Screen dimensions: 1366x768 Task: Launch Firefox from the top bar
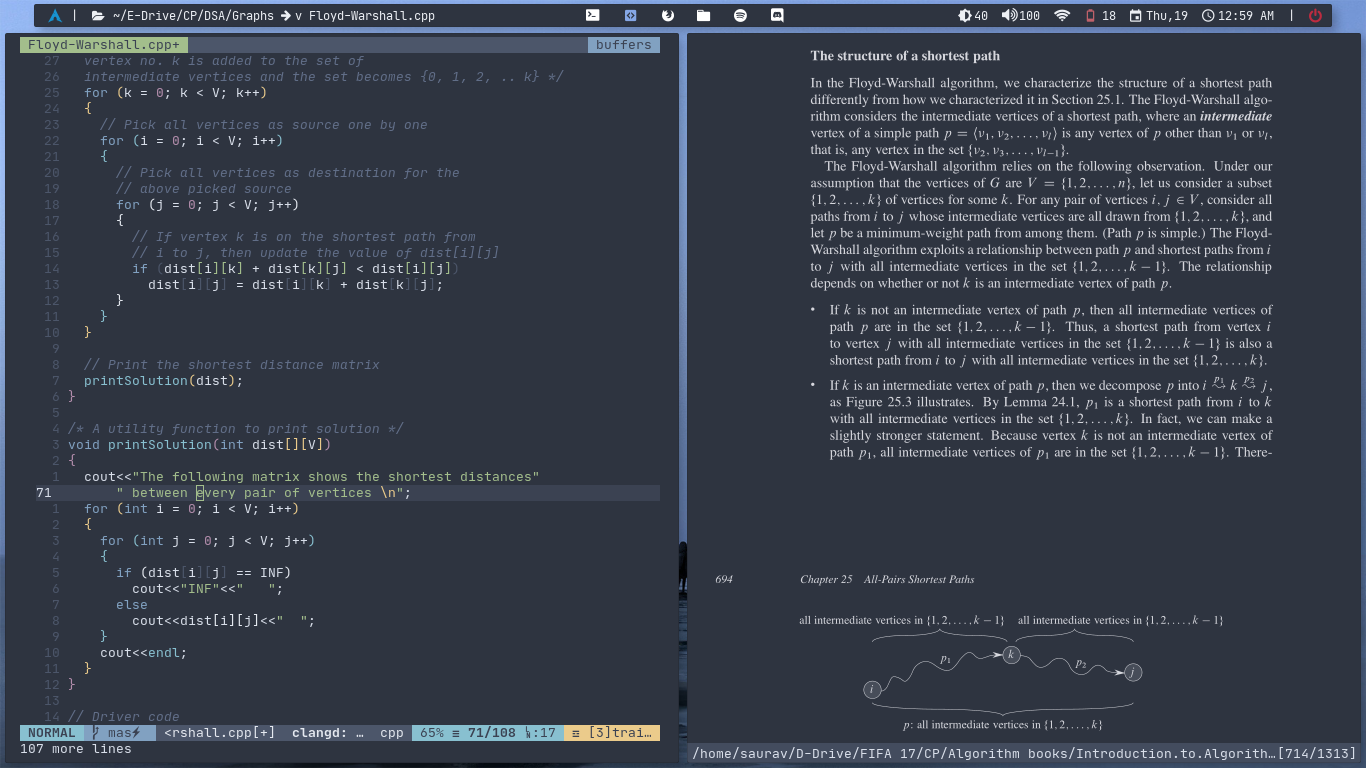click(x=668, y=15)
